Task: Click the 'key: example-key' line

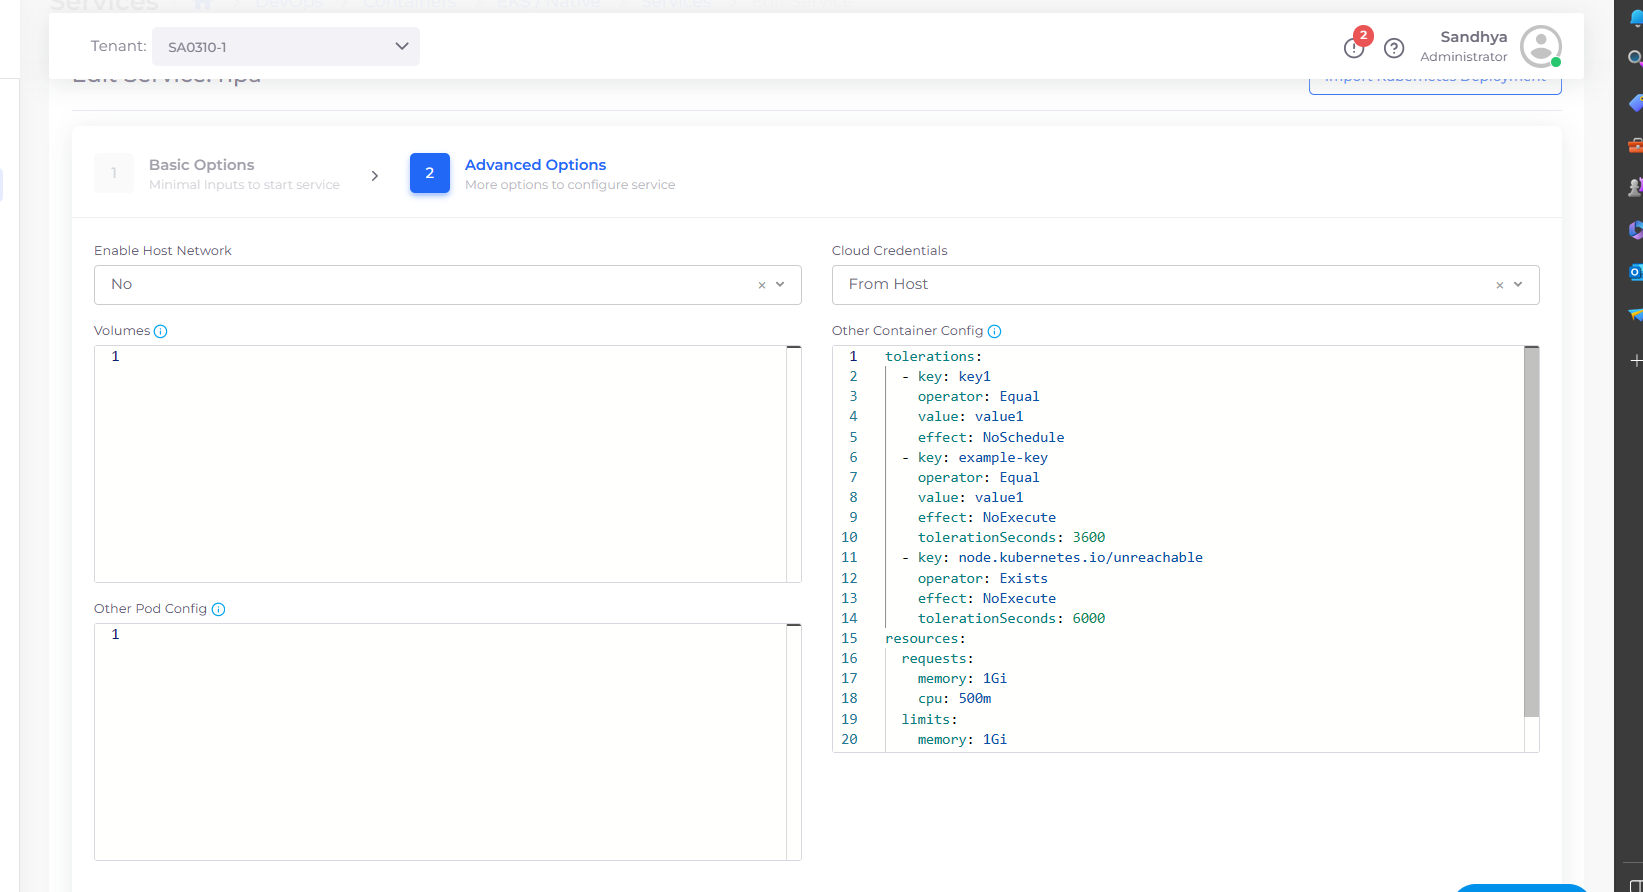Action: click(x=975, y=458)
